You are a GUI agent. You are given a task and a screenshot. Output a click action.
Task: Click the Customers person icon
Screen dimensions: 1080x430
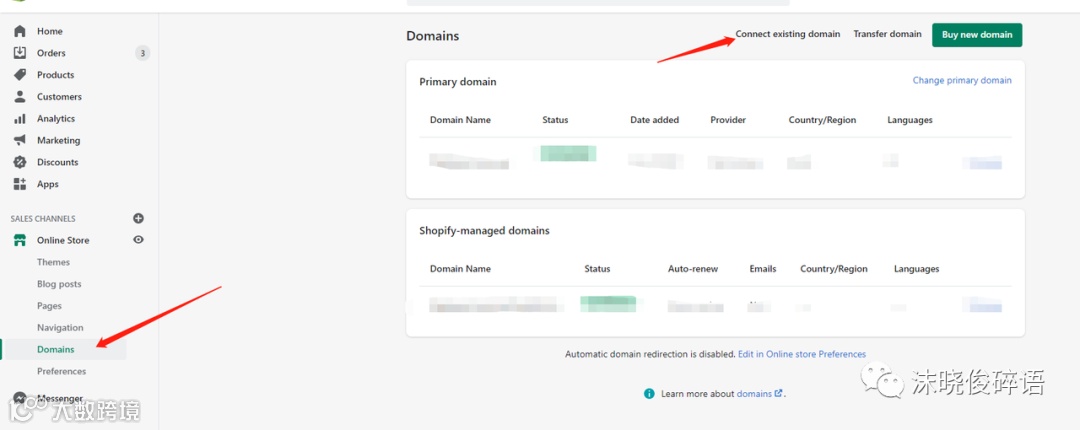pos(20,97)
